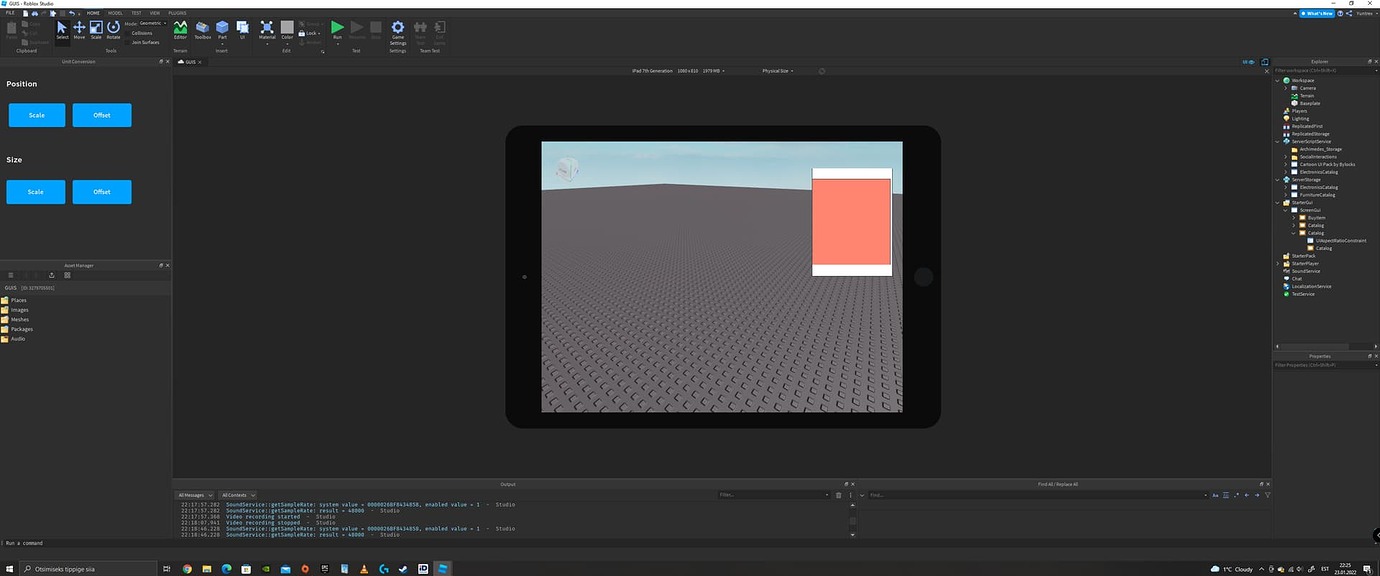Screen dimensions: 1380x576
Task: Open the UI insert tool
Action: point(242,30)
